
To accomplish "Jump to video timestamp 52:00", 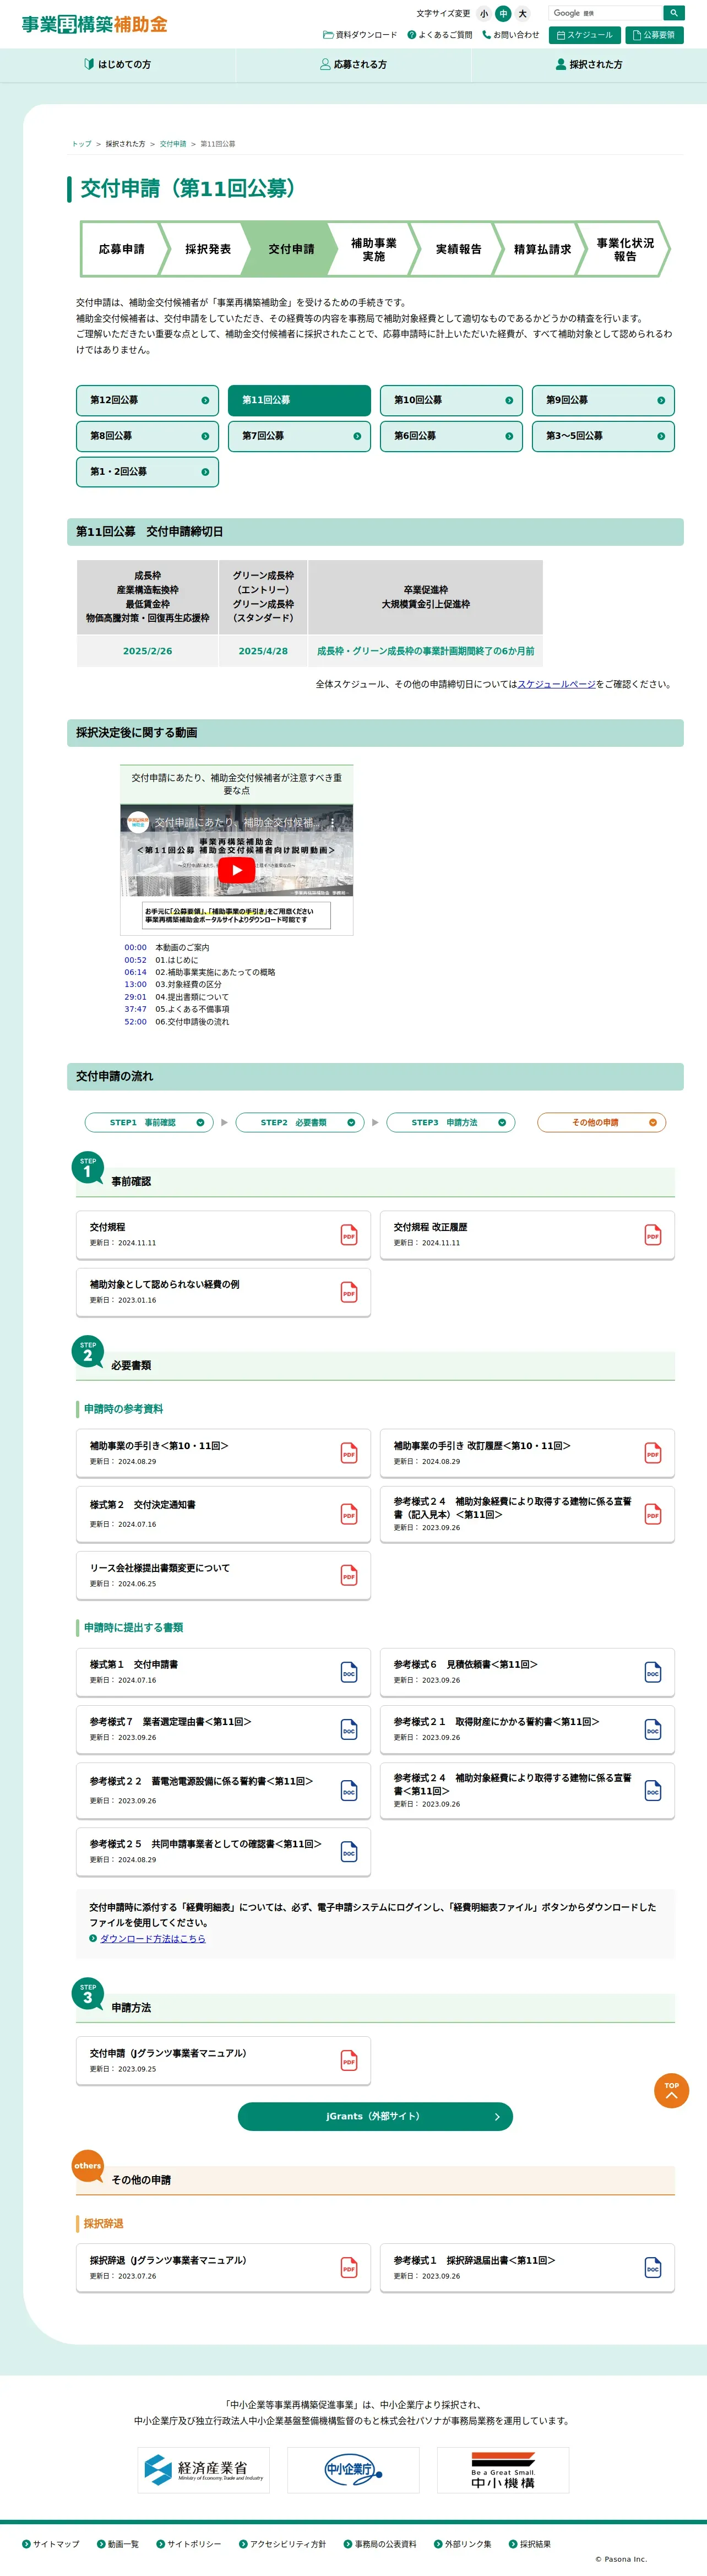I will 135,1022.
